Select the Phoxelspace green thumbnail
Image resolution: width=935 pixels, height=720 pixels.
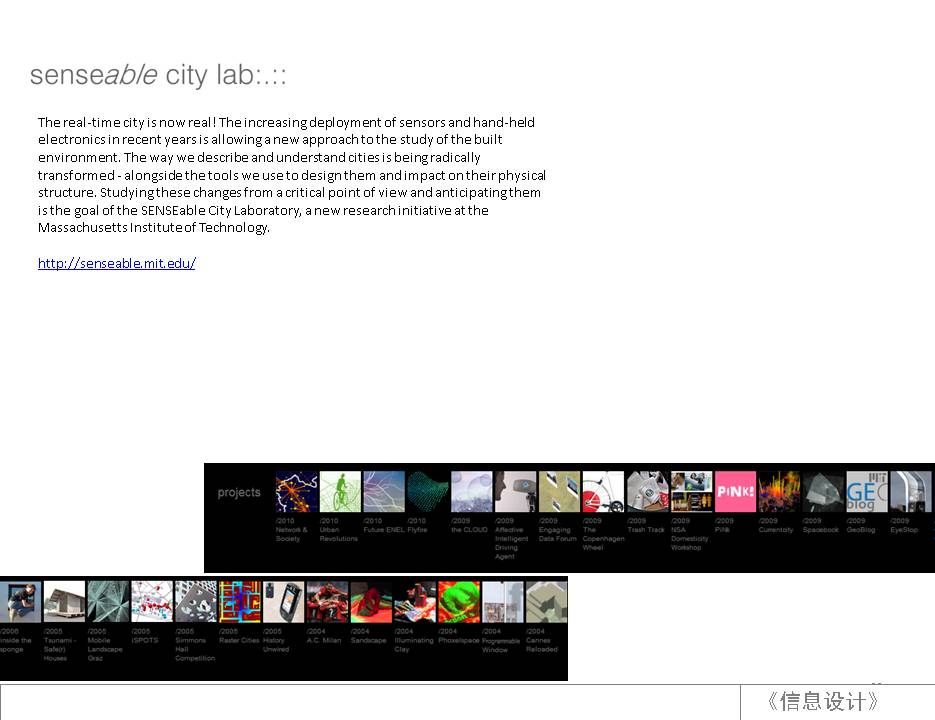click(x=459, y=602)
